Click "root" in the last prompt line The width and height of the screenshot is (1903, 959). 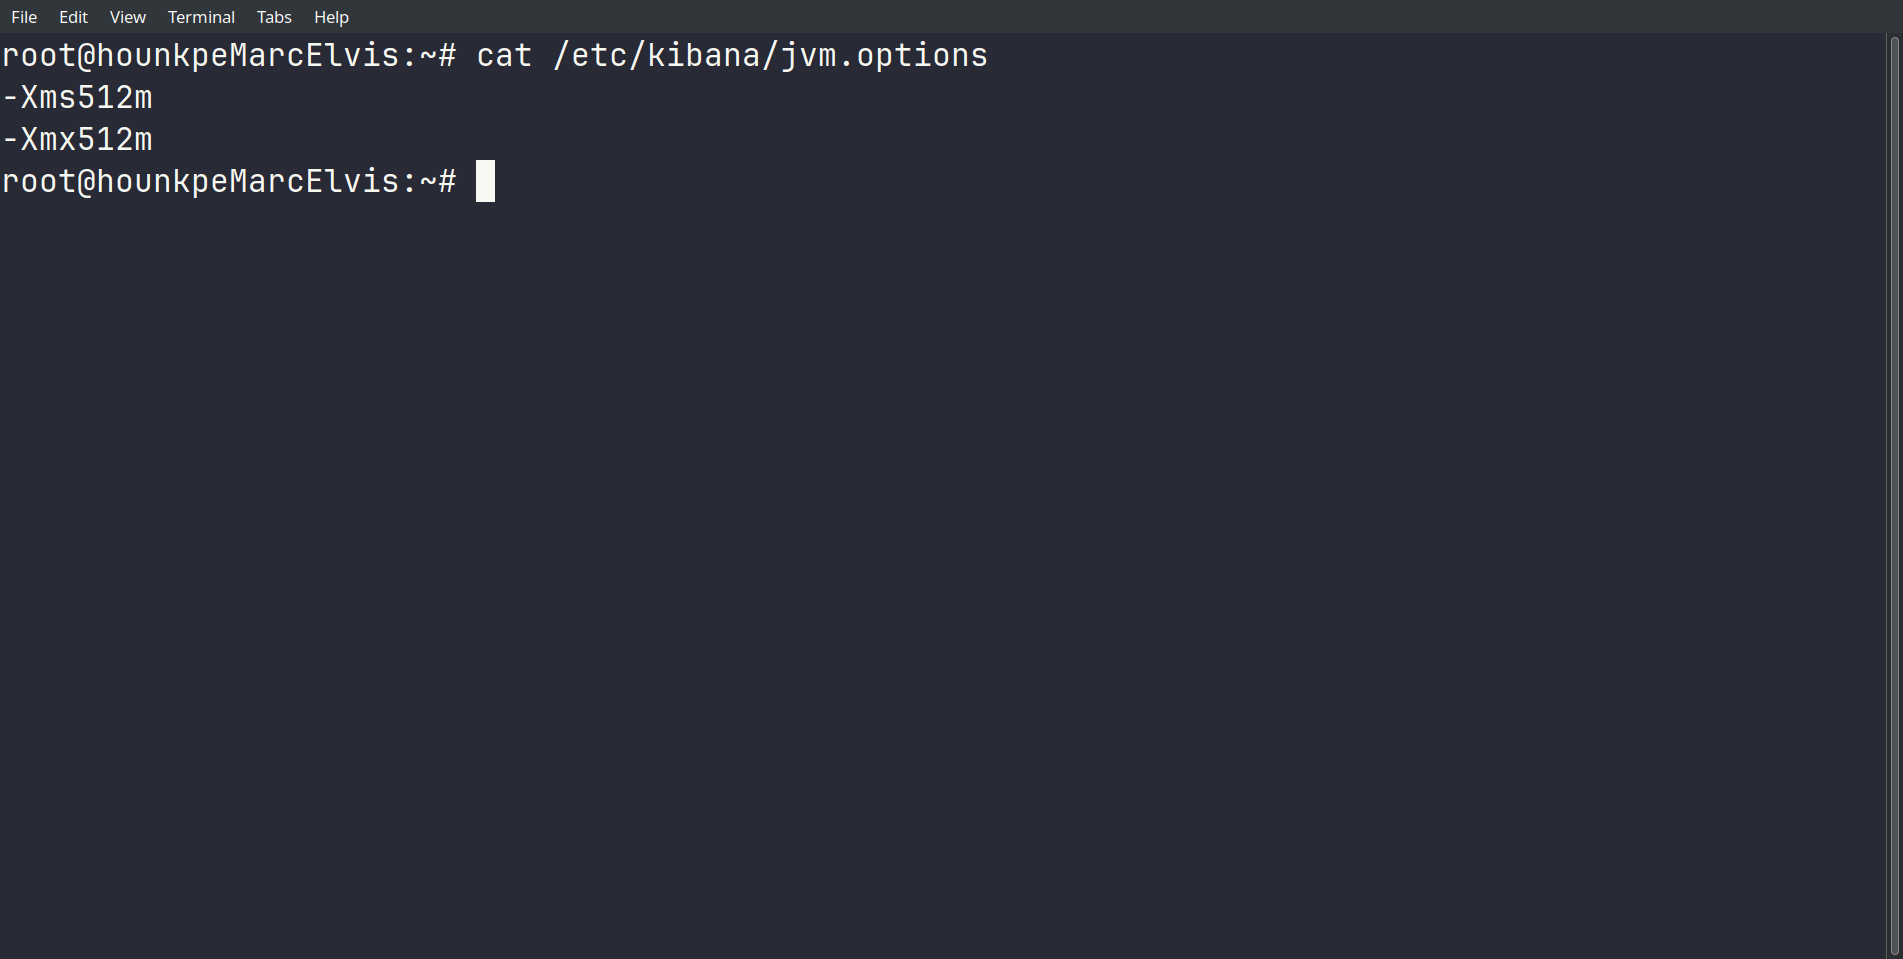tap(39, 182)
